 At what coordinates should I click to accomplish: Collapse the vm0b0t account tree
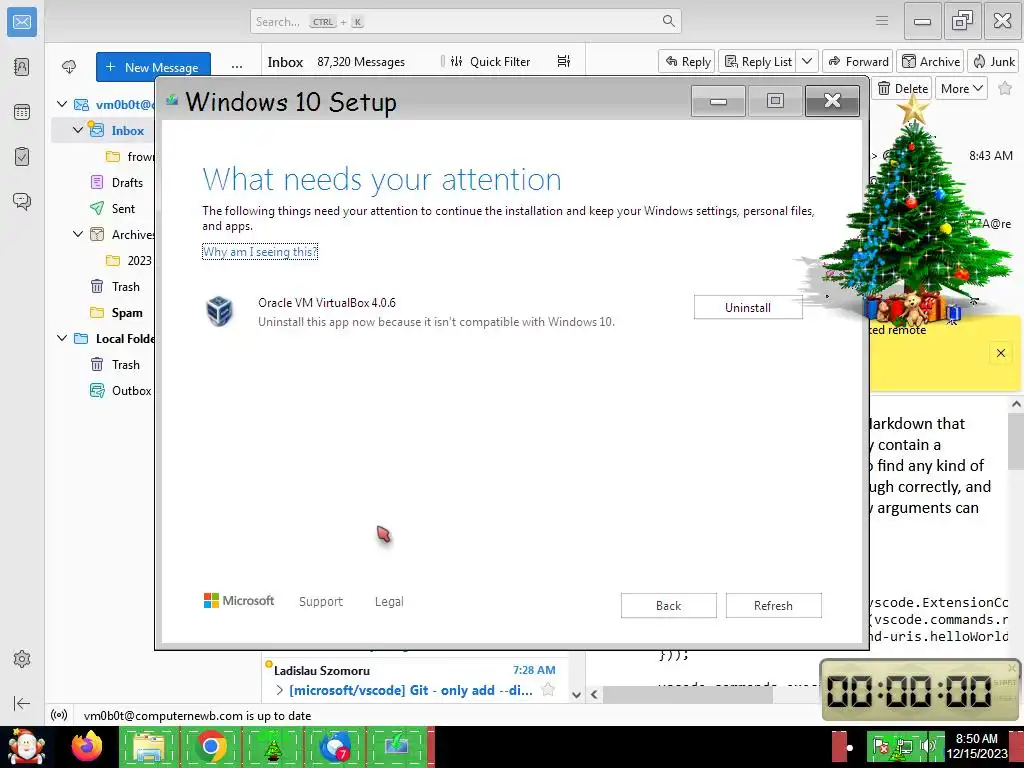(62, 104)
